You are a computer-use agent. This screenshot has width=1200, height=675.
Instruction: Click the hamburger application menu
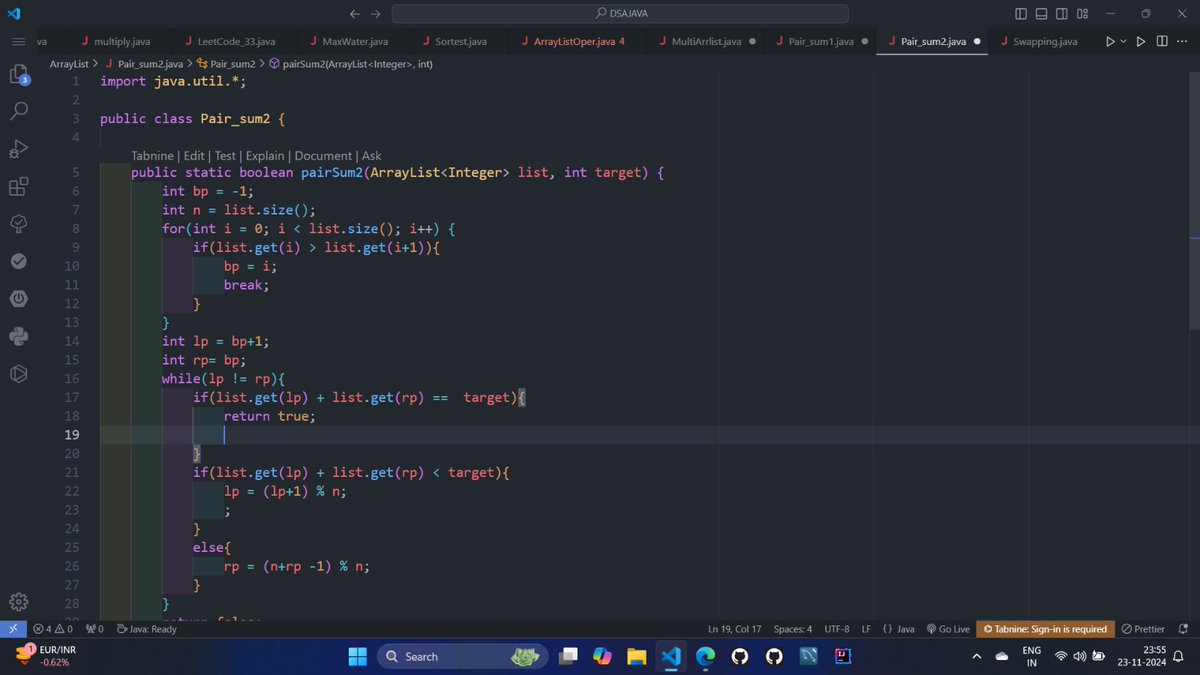[18, 41]
